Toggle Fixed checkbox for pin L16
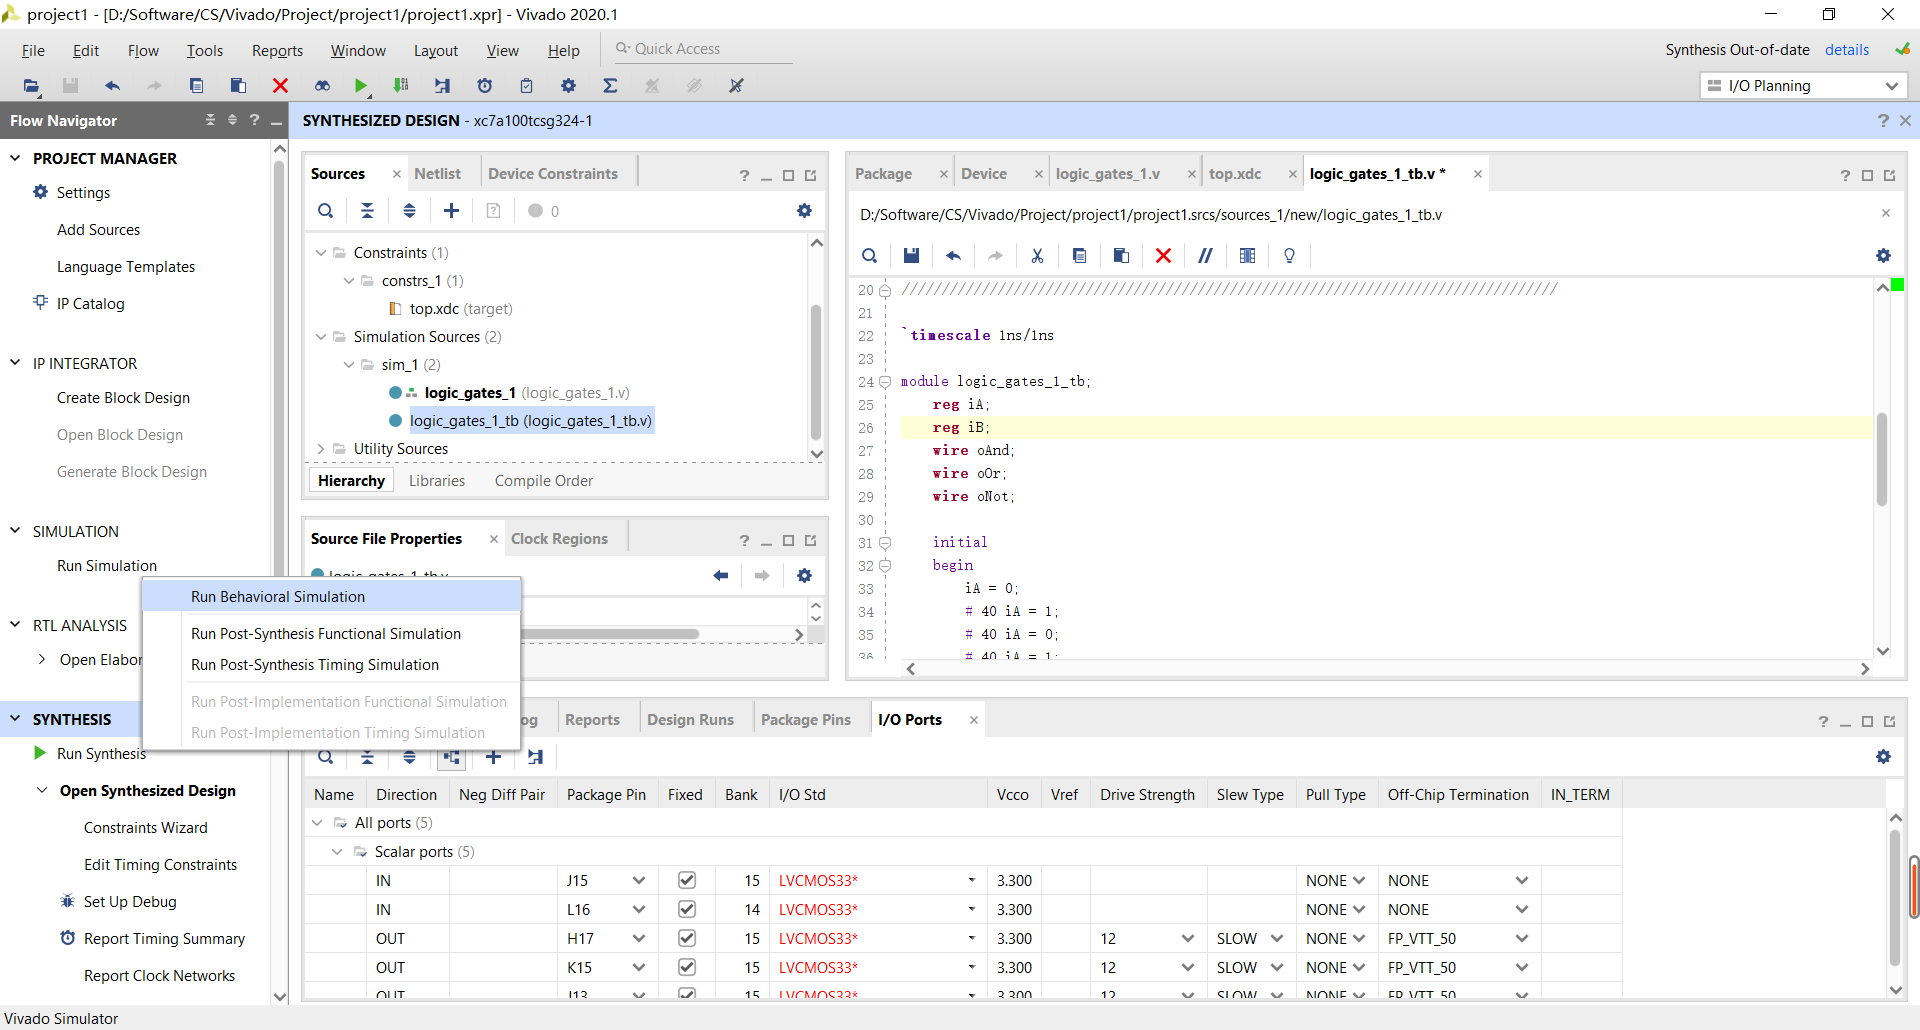The height and width of the screenshot is (1030, 1920). [x=686, y=910]
